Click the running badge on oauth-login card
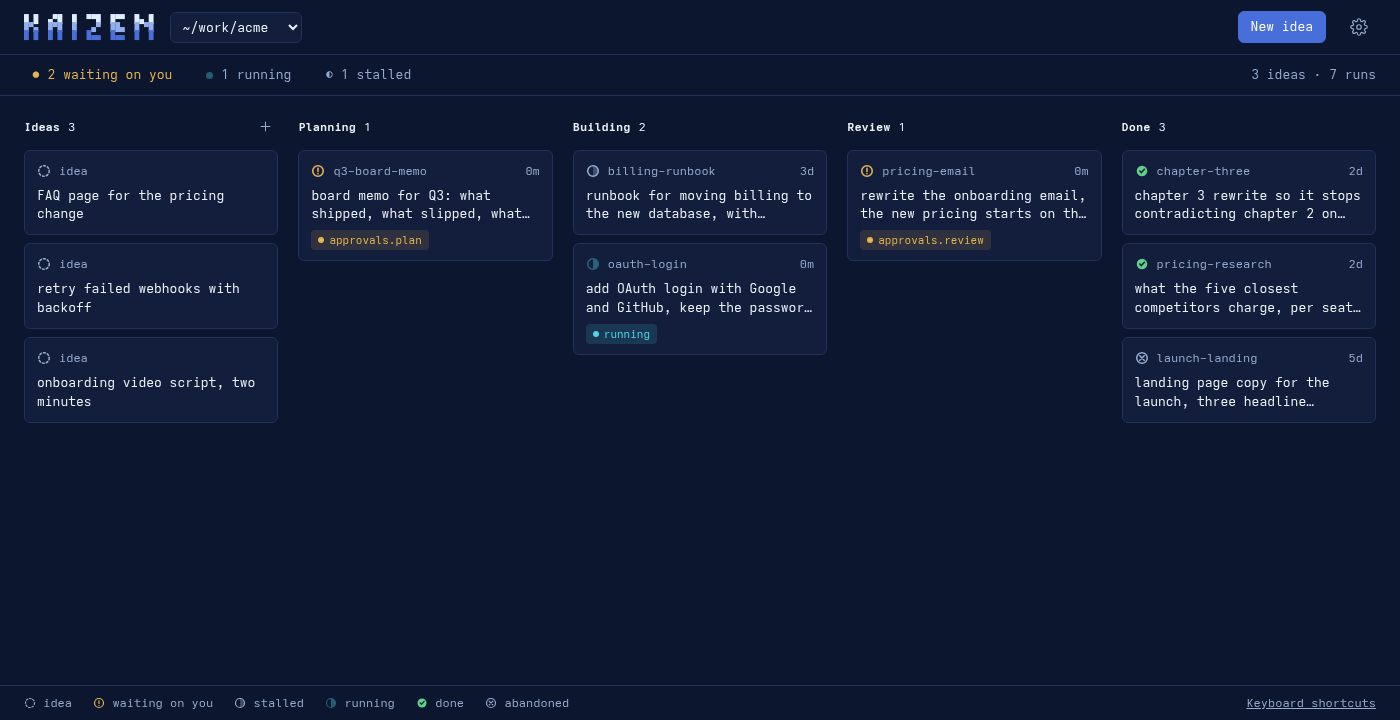Image resolution: width=1400 pixels, height=720 pixels. [x=621, y=334]
